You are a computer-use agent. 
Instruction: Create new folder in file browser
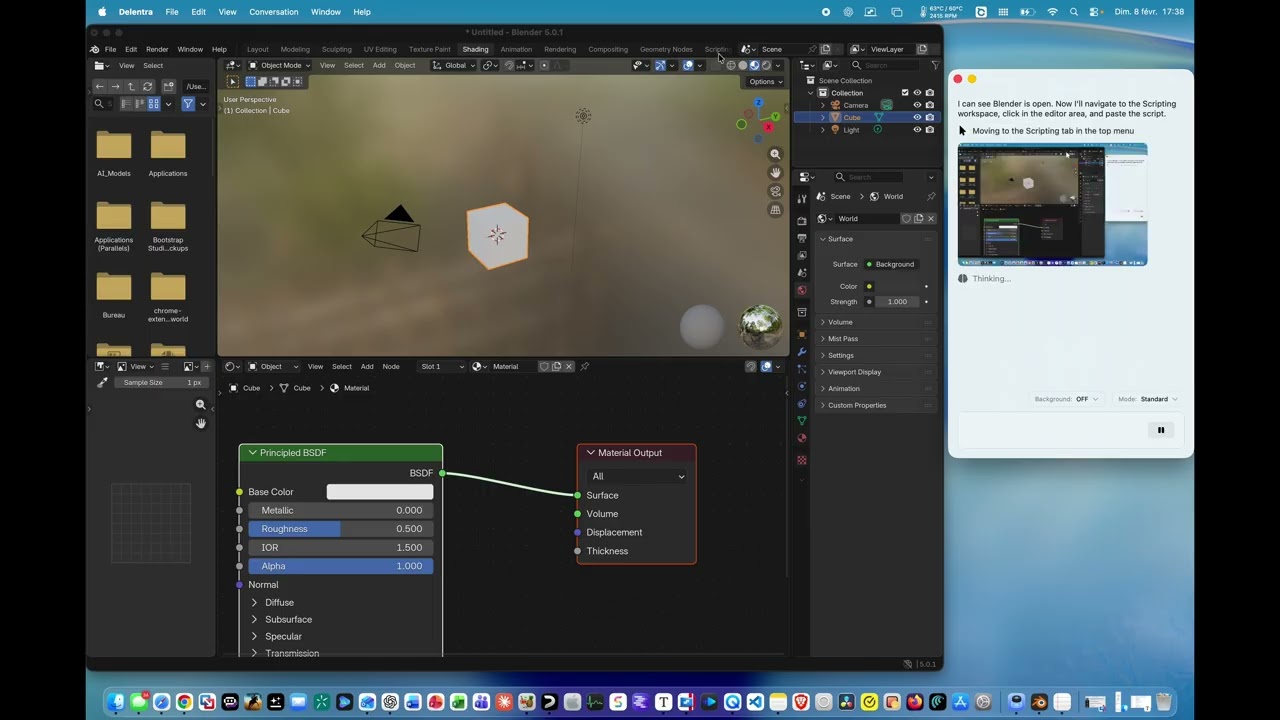[x=169, y=86]
